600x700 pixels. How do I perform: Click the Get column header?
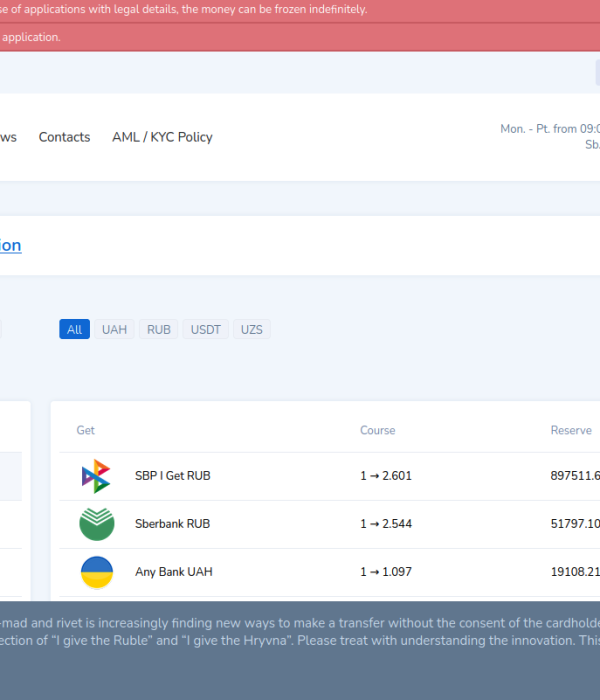tap(86, 430)
